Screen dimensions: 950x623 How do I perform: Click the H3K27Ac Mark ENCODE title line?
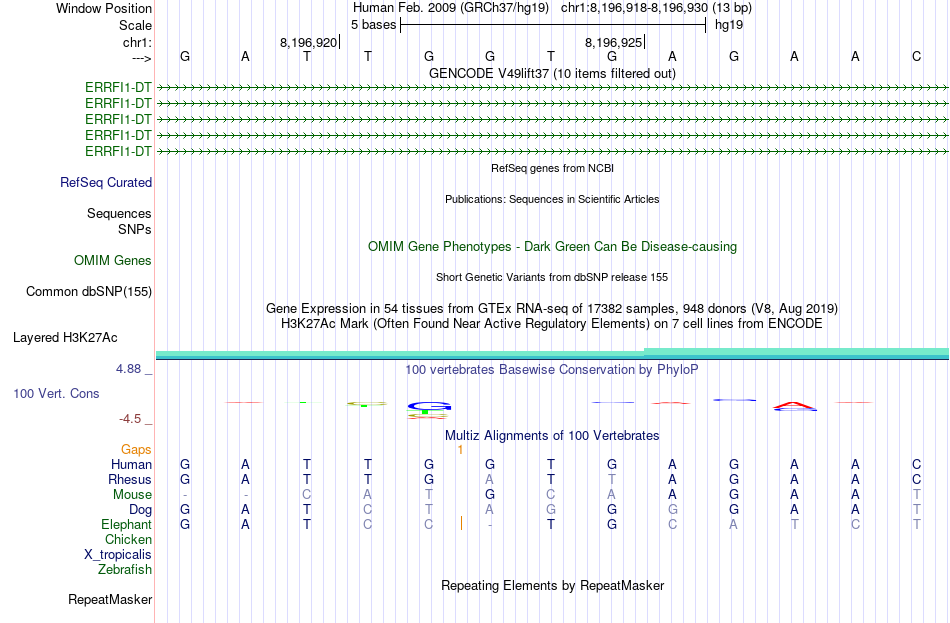(x=552, y=324)
